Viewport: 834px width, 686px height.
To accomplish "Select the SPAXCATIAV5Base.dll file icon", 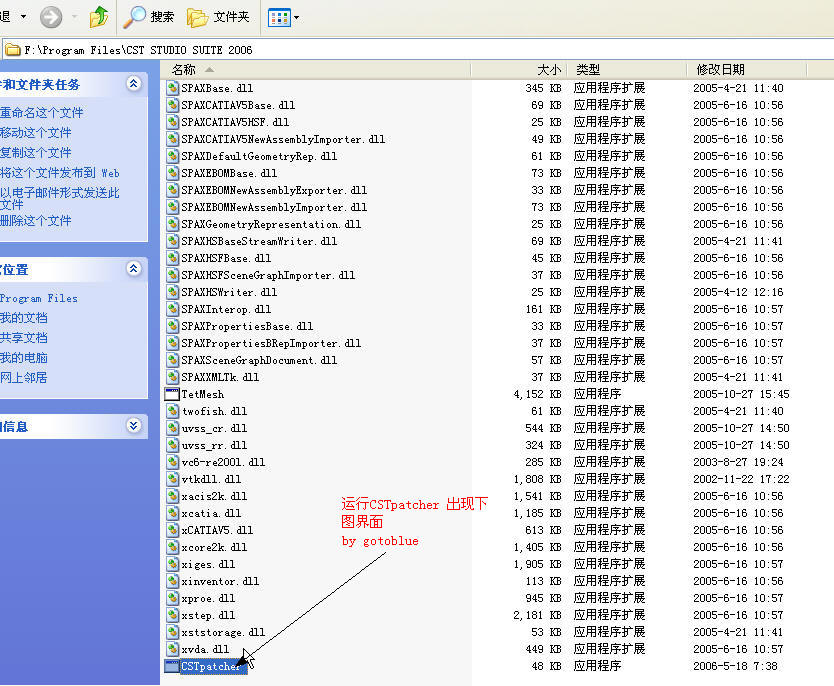I will 172,105.
